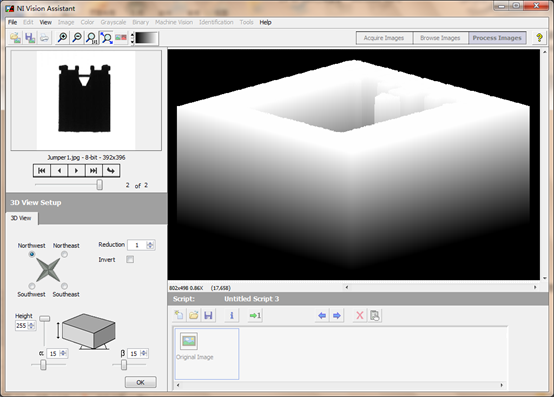This screenshot has height=397, width=554.
Task: Increment the Reduction value stepper
Action: (150, 243)
